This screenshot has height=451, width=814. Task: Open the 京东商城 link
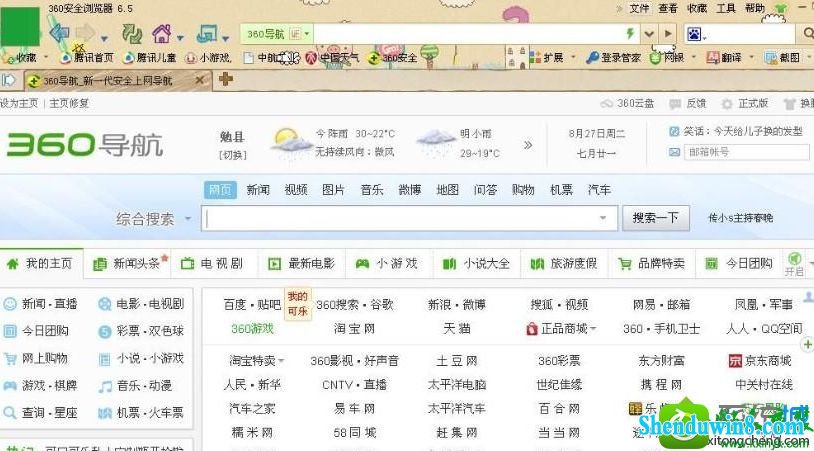[760, 361]
